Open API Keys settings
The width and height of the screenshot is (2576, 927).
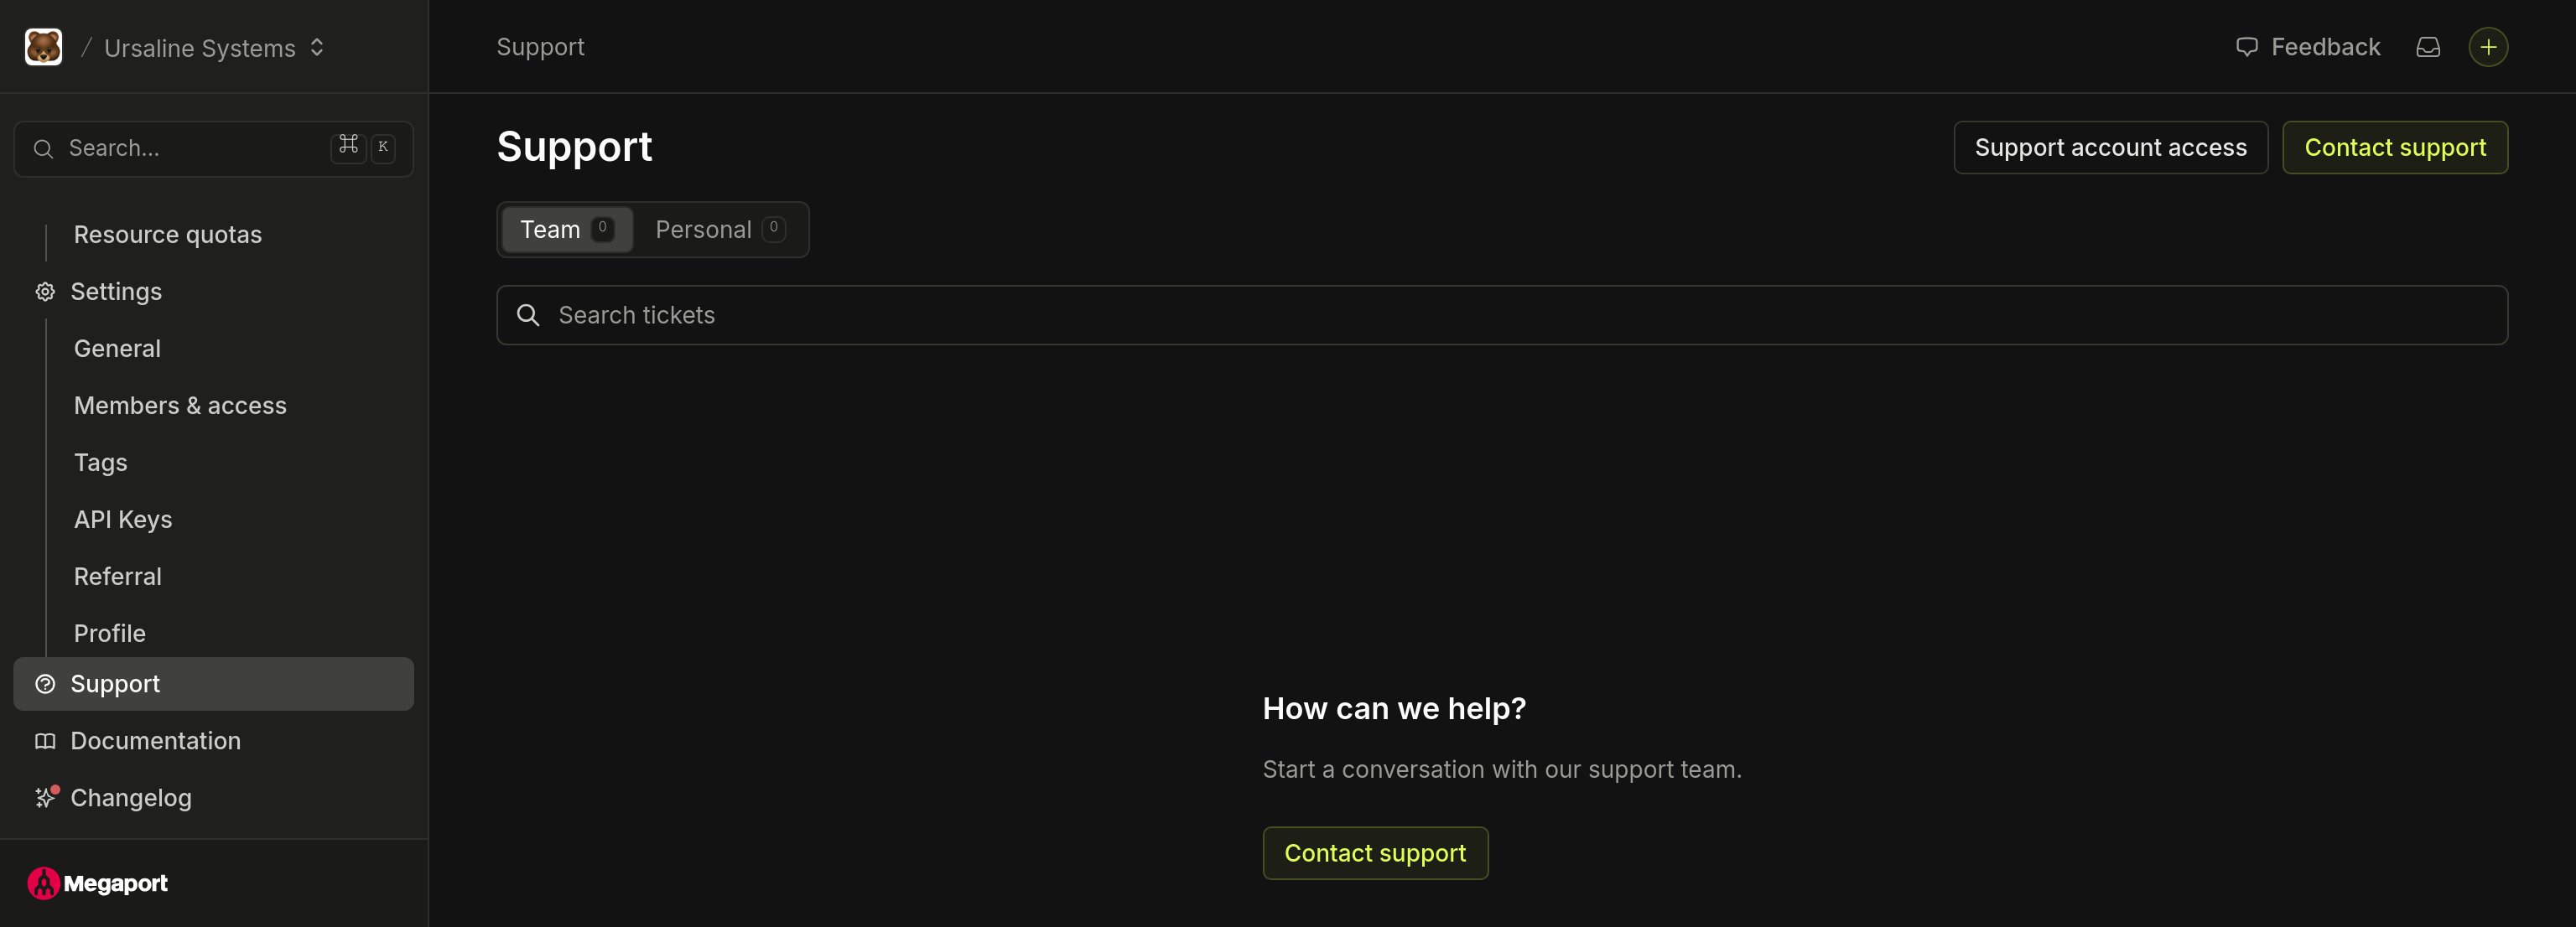point(122,519)
